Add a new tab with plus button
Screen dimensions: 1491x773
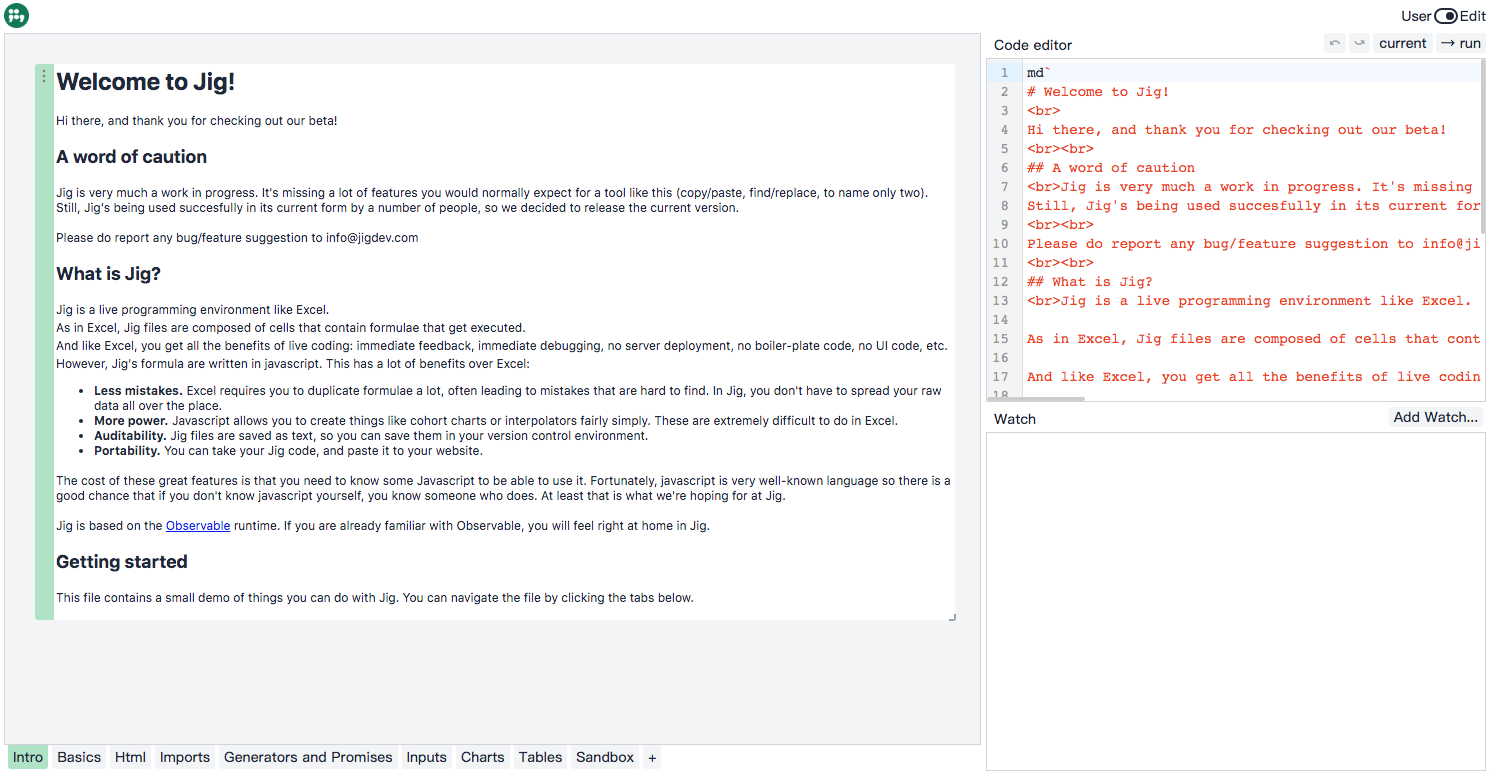pyautogui.click(x=652, y=758)
